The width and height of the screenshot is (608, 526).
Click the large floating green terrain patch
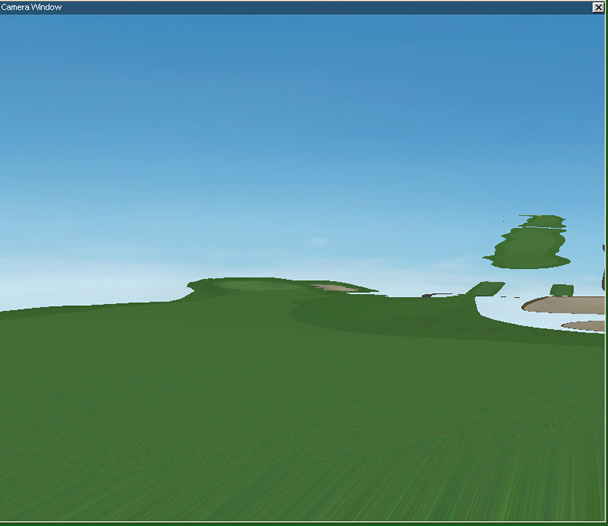530,245
